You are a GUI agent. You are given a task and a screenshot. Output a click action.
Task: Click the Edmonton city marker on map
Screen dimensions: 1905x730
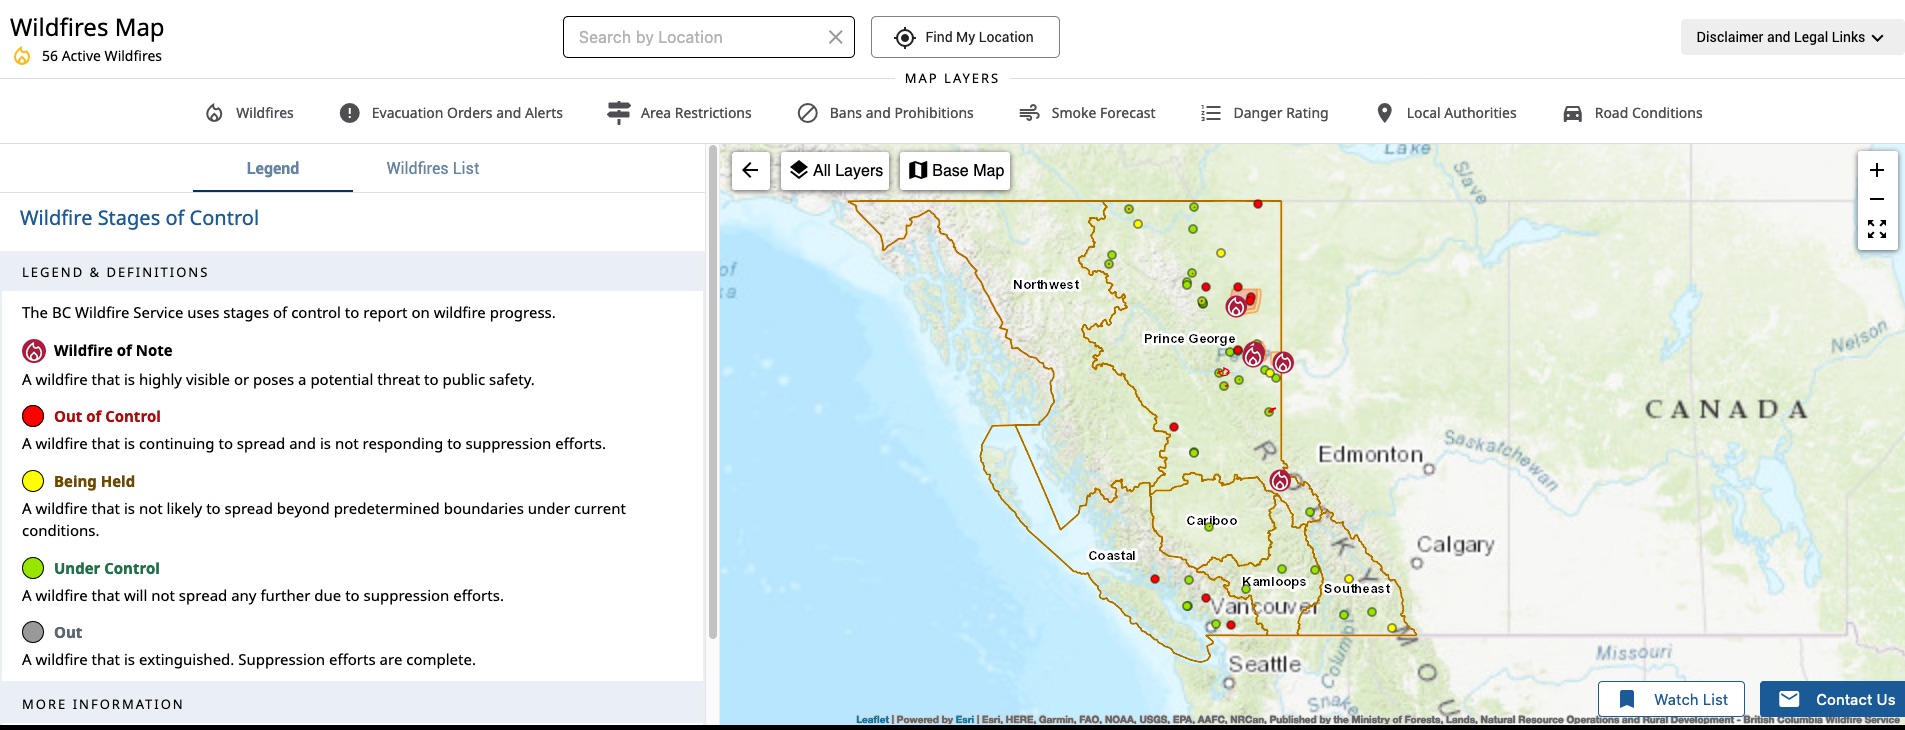(x=1429, y=469)
